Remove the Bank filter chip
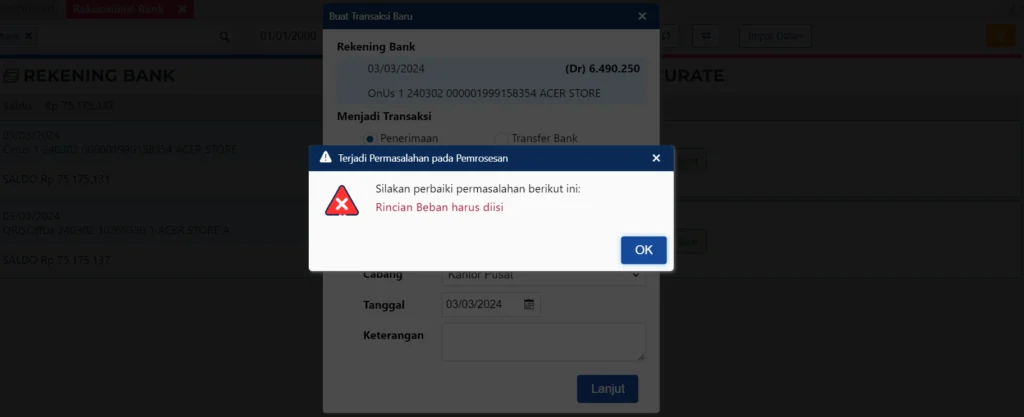Image resolution: width=1024 pixels, height=417 pixels. pyautogui.click(x=28, y=36)
